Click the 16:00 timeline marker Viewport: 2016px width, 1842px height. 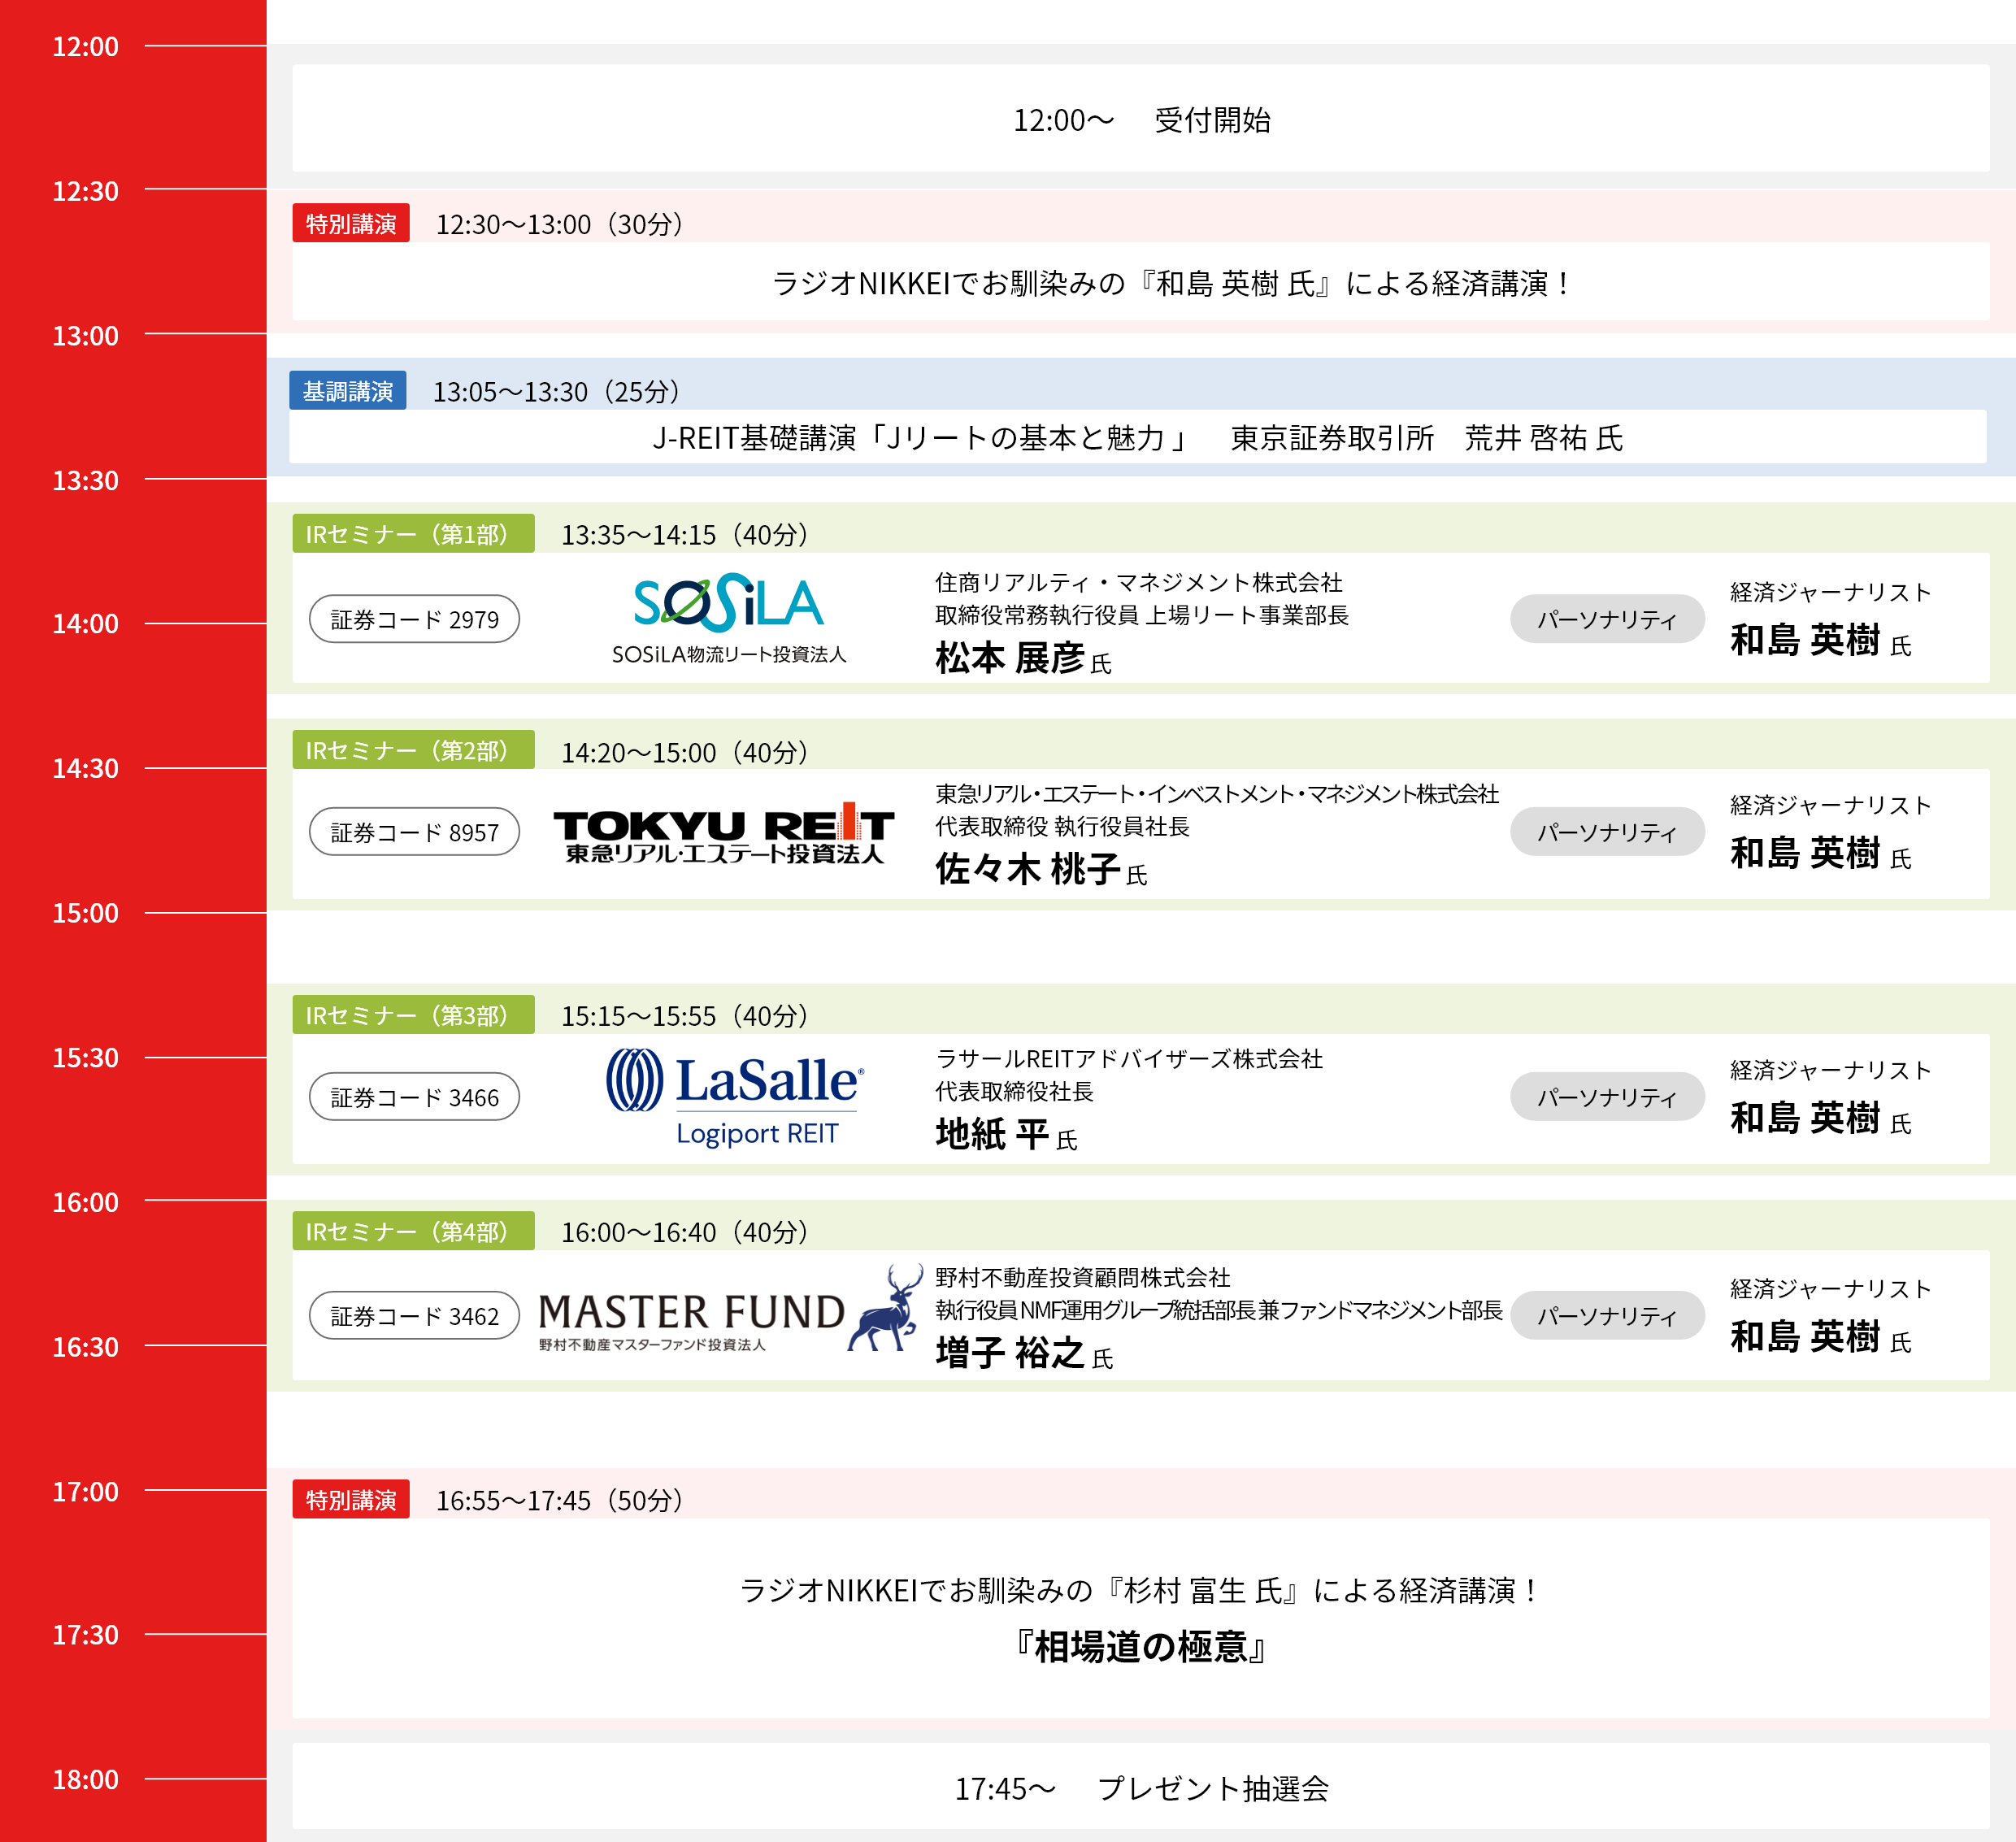85,1201
